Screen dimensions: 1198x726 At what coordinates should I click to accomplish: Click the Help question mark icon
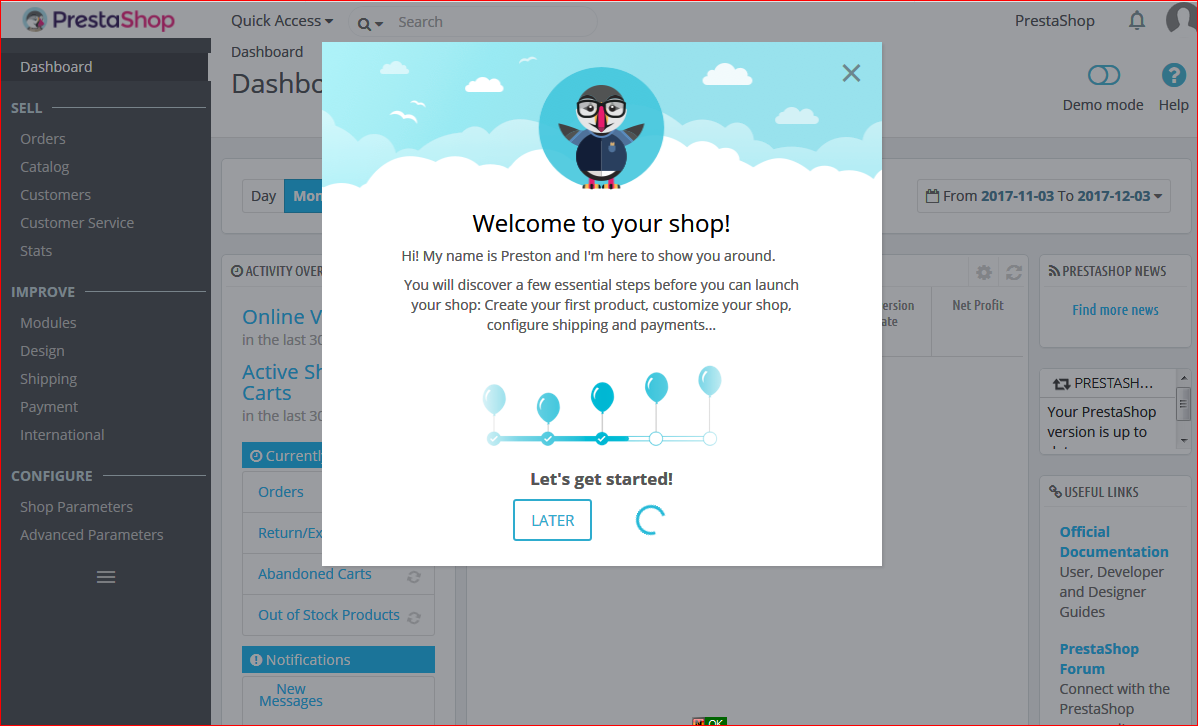click(x=1174, y=75)
